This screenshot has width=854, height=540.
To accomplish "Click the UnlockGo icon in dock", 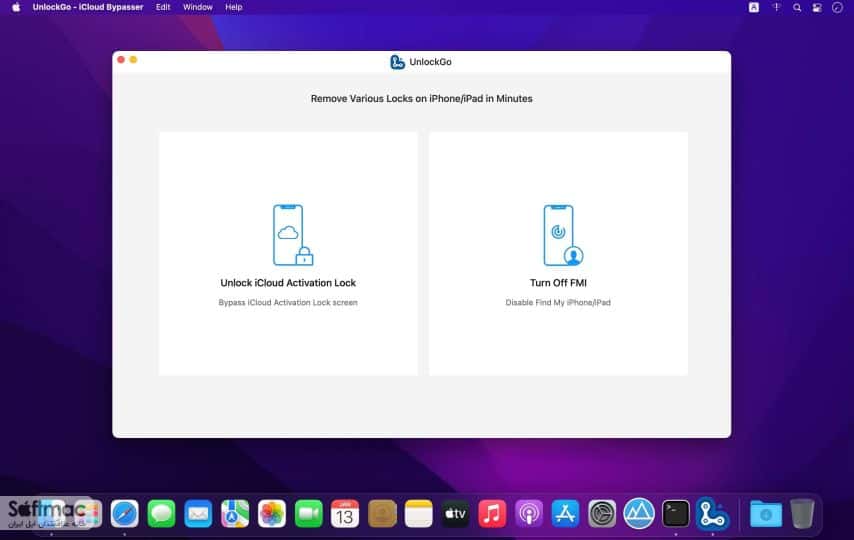I will (712, 514).
